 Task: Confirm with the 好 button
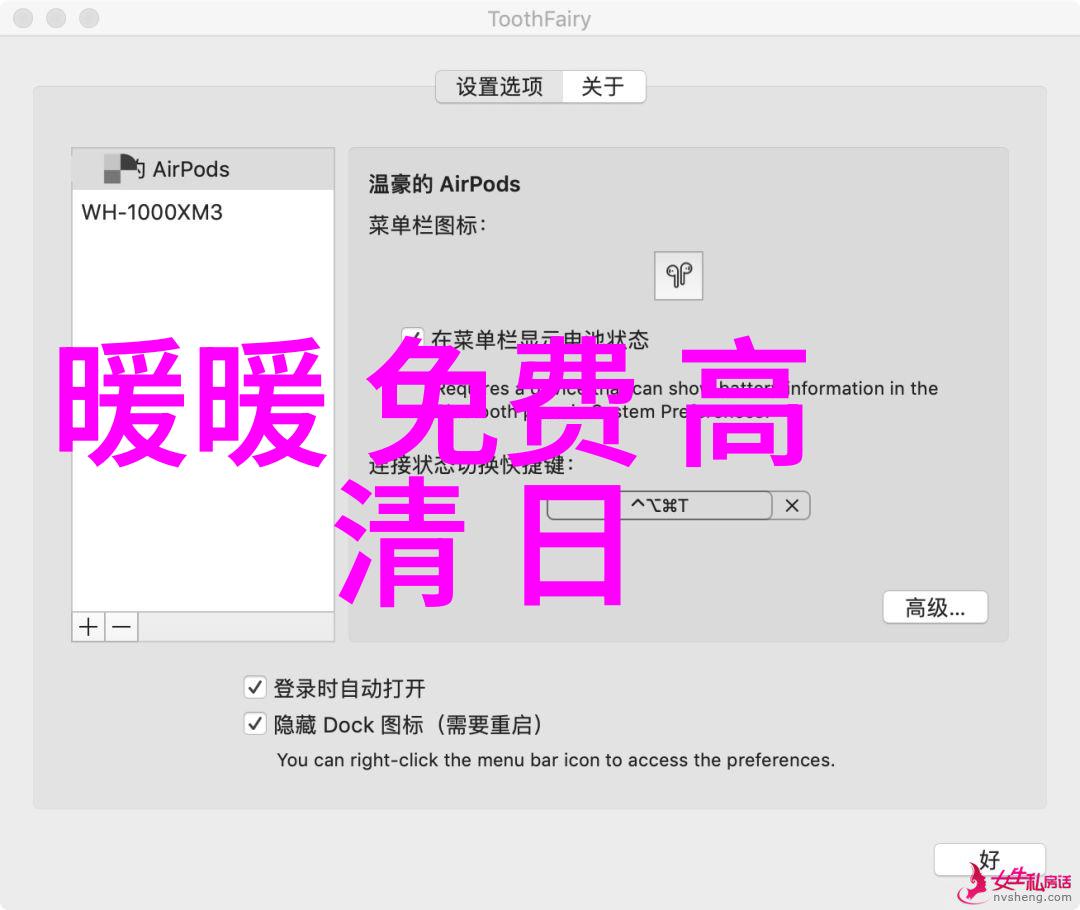(989, 860)
